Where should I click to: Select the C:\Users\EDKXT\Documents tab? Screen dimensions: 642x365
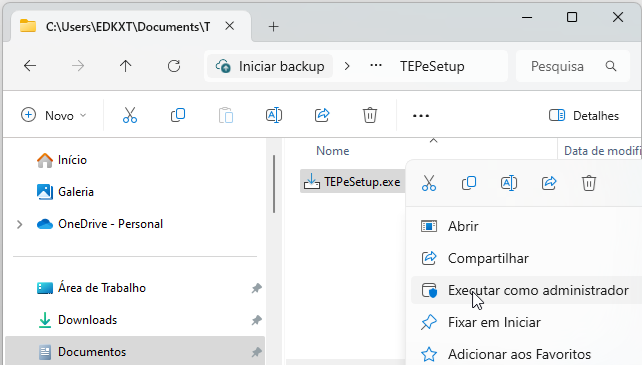click(128, 27)
